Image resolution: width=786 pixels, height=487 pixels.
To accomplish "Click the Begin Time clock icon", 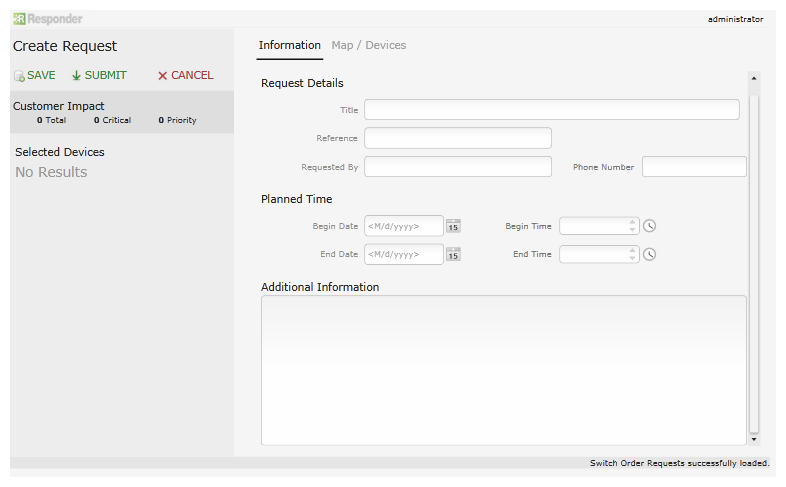I will [x=650, y=226].
